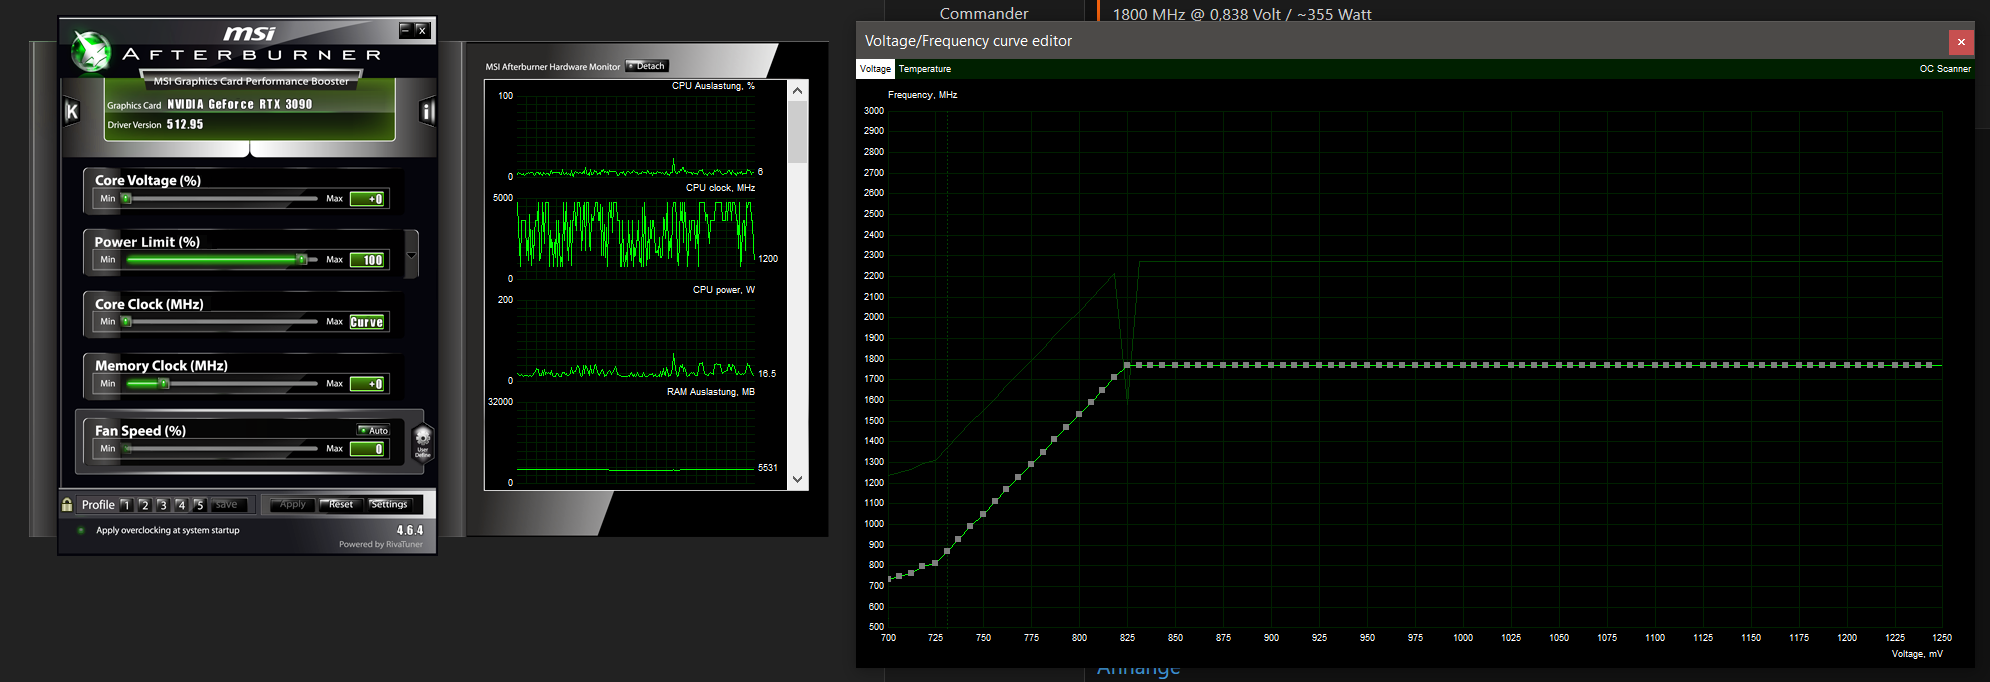Click the 4.6.4 version number
The image size is (1990, 682).
(410, 530)
